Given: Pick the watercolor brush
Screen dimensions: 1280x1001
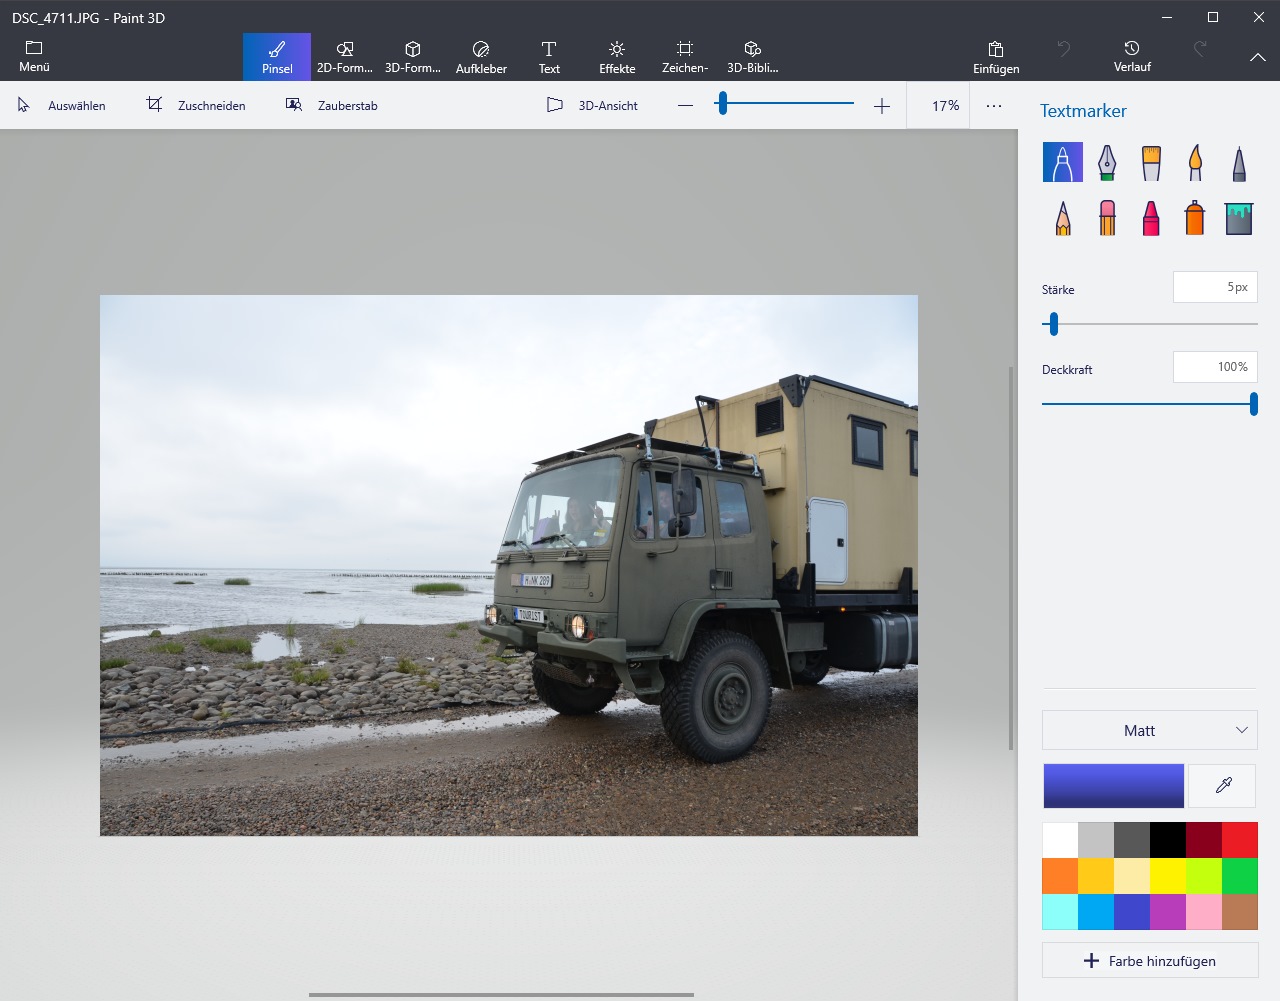Looking at the screenshot, I should coord(1195,162).
